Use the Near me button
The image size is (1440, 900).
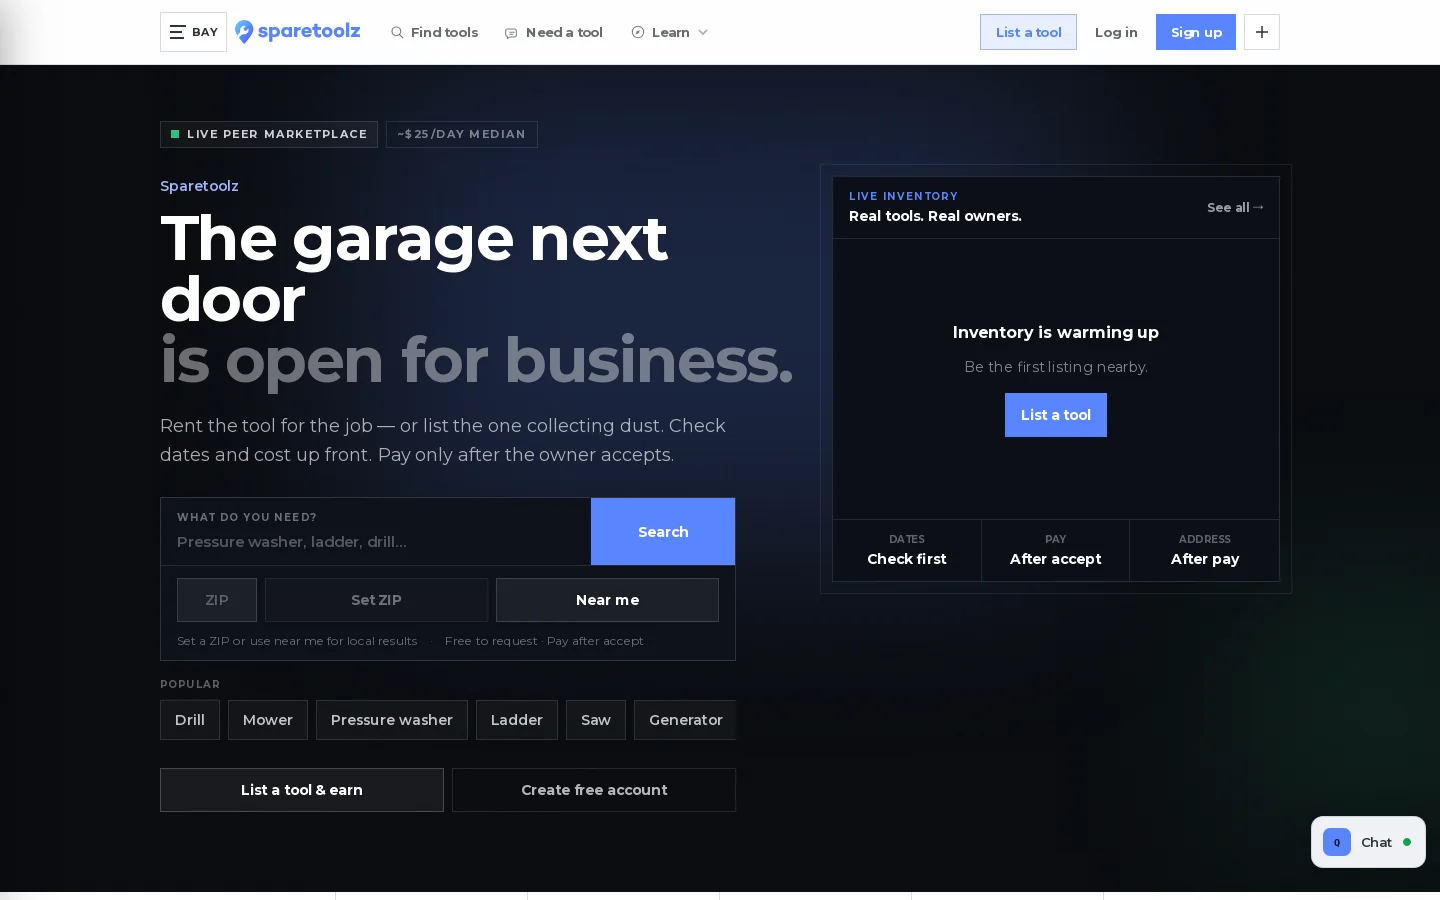coord(607,600)
